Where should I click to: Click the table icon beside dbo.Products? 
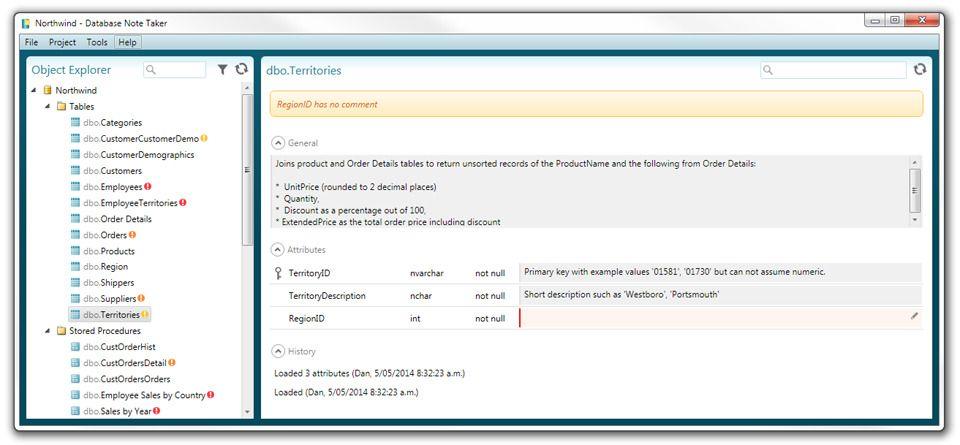pos(75,251)
